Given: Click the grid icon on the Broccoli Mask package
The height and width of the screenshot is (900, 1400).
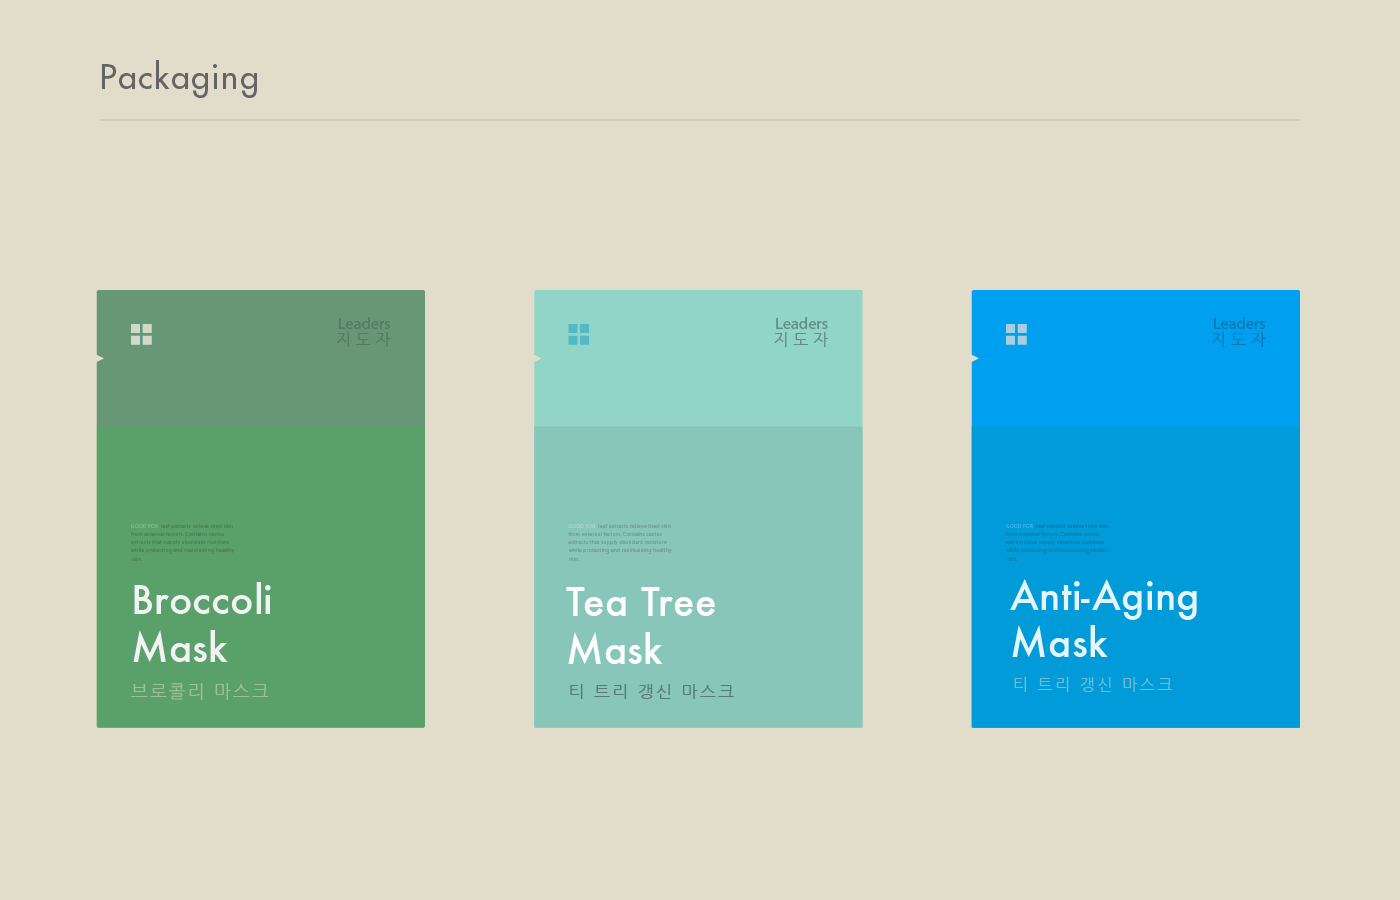Looking at the screenshot, I should click(141, 334).
